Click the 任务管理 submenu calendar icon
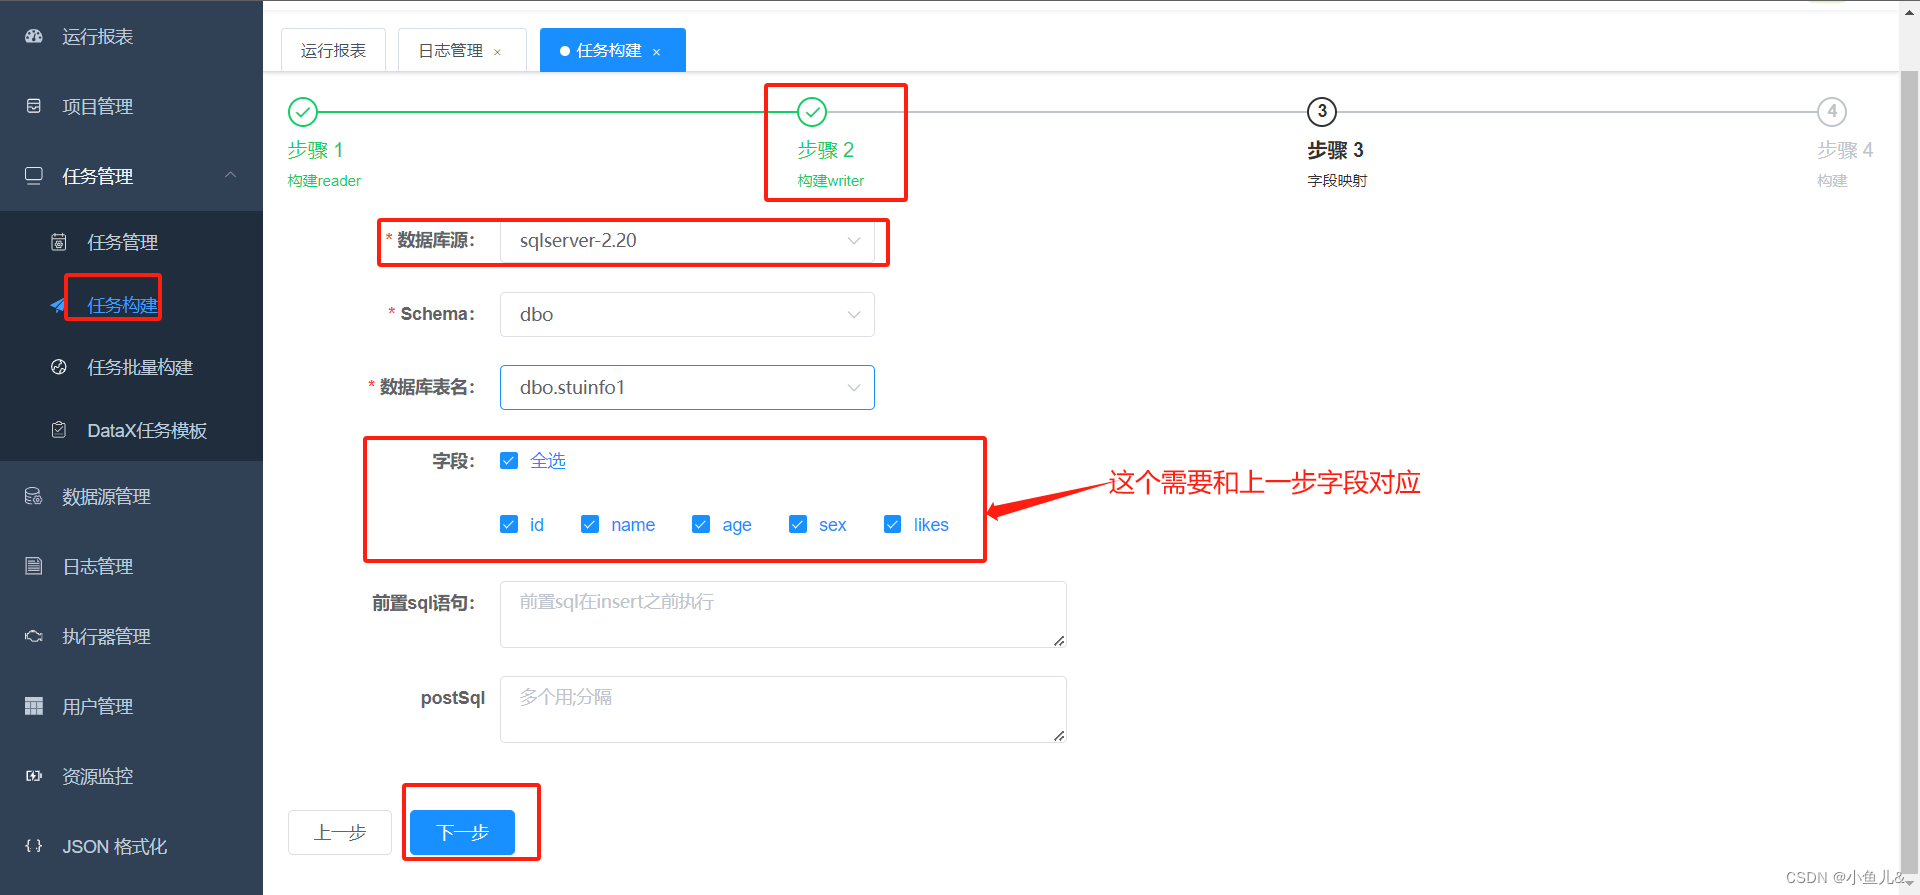 [59, 242]
